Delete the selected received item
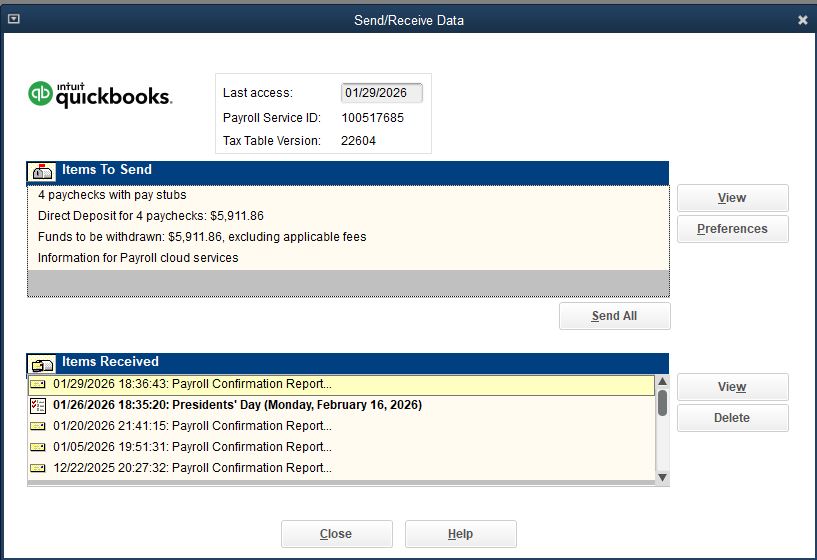This screenshot has height=560, width=817. tap(732, 418)
